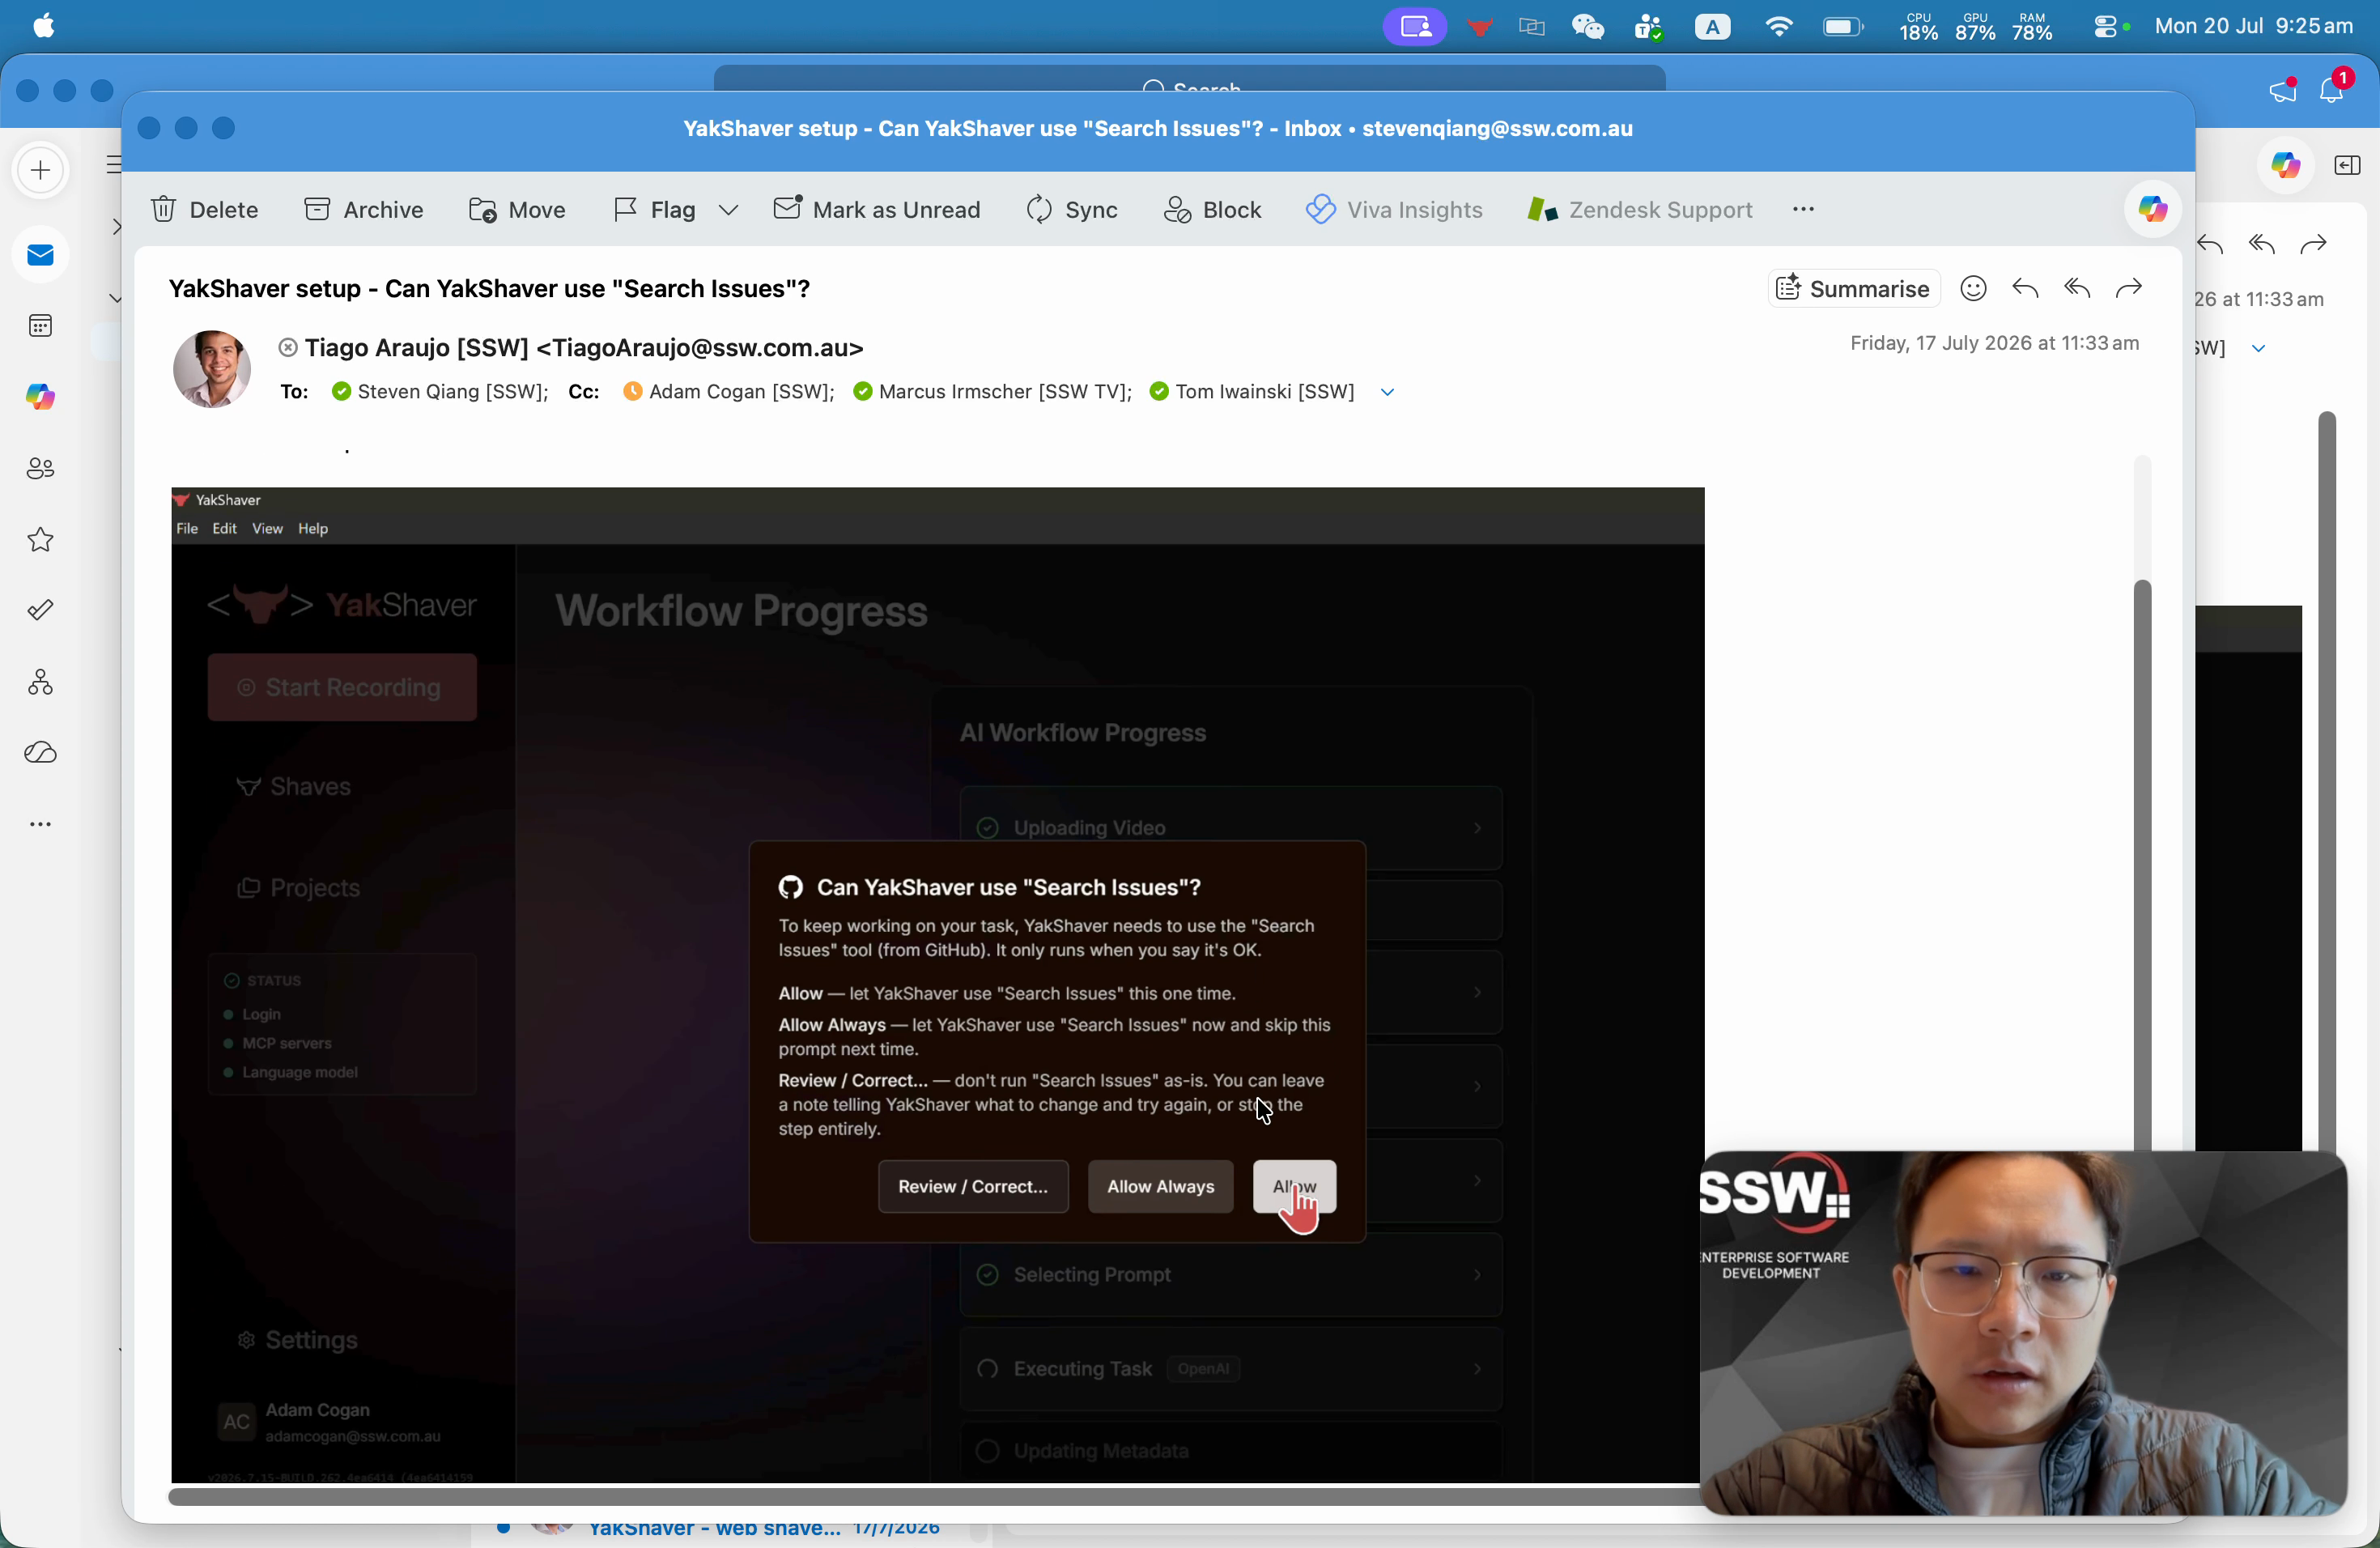Viewport: 2380px width, 1548px height.
Task: Reply to the email in the message header
Action: coord(2026,289)
